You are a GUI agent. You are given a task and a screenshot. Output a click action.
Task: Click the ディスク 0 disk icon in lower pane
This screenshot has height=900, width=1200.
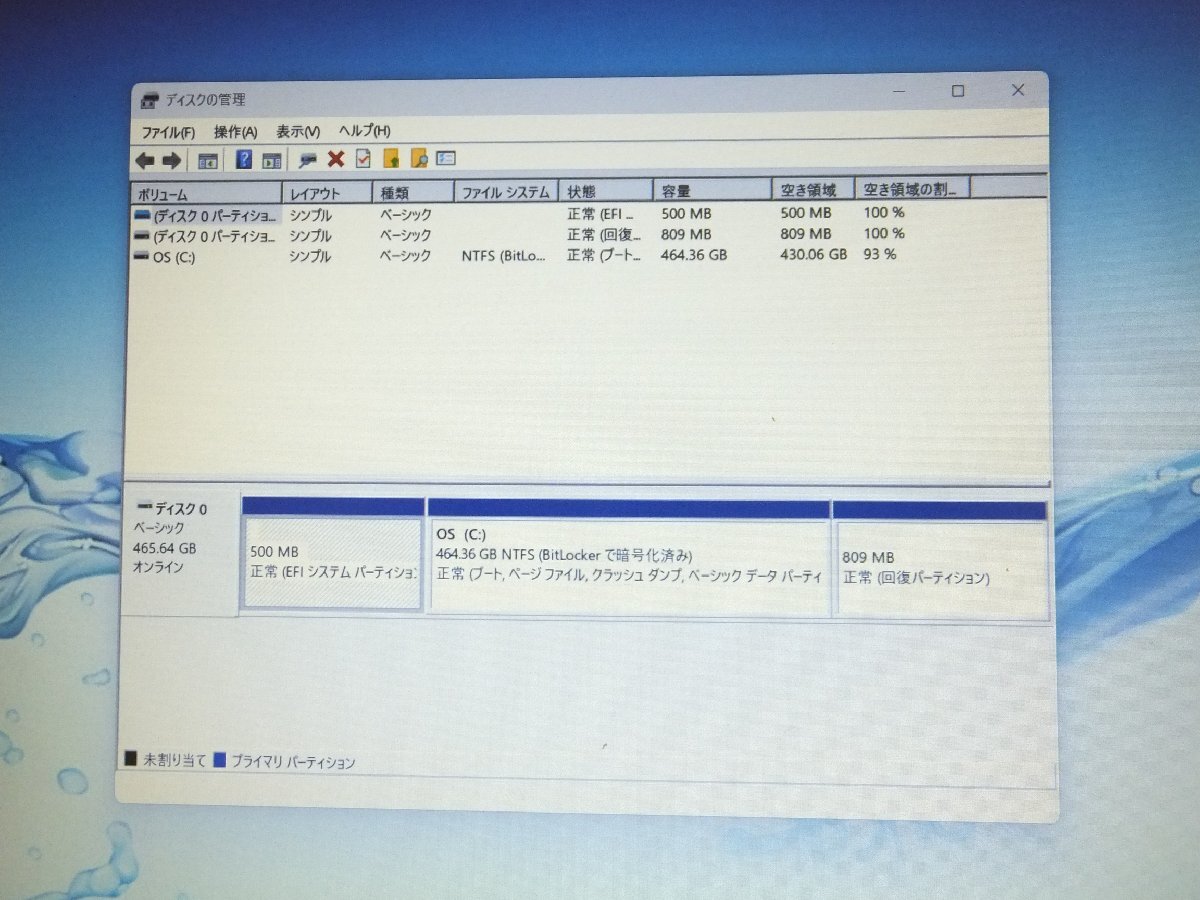tap(144, 508)
